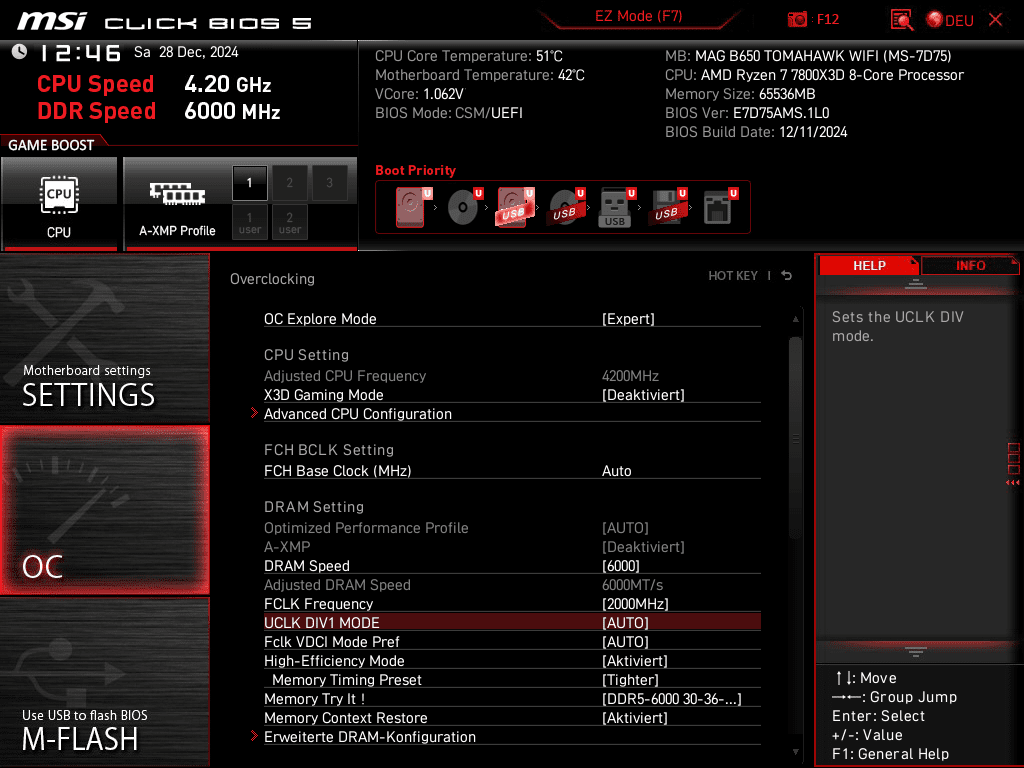Viewport: 1024px width, 768px height.
Task: Toggle High-Efficiency Mode [Aktiviert]
Action: 512,660
